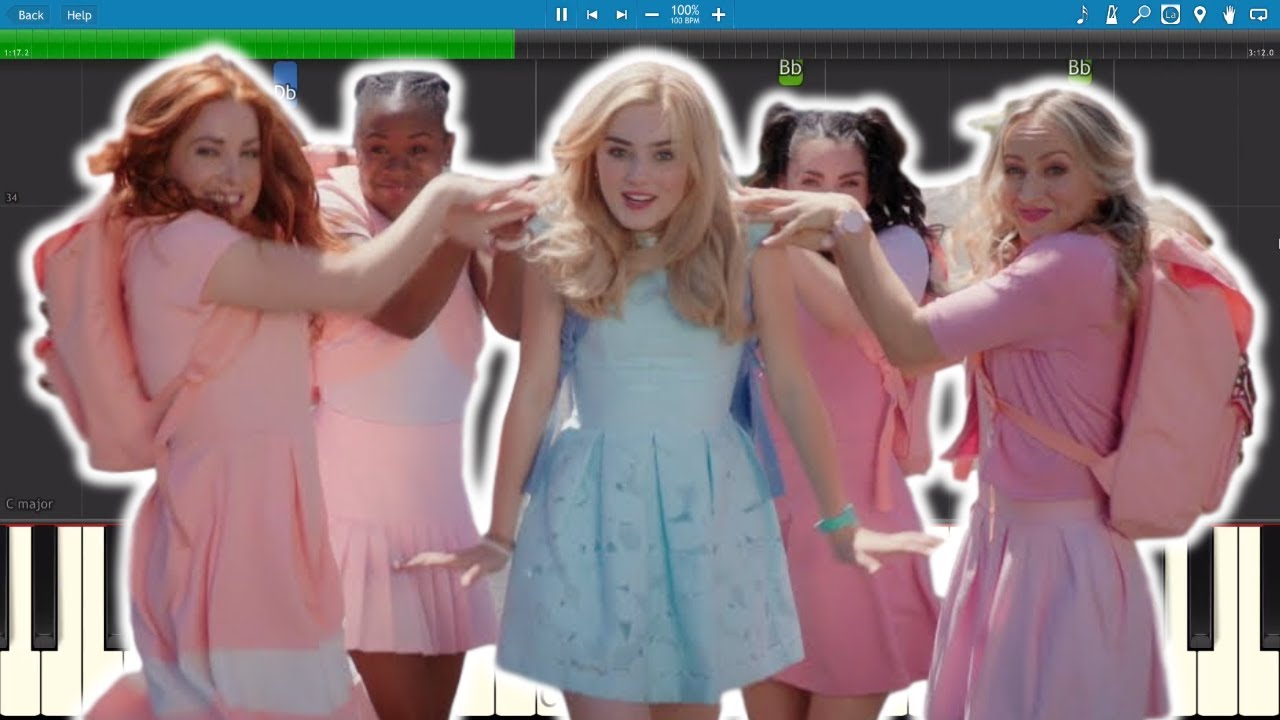The image size is (1280, 720).
Task: Click the Back button
Action: [26, 15]
